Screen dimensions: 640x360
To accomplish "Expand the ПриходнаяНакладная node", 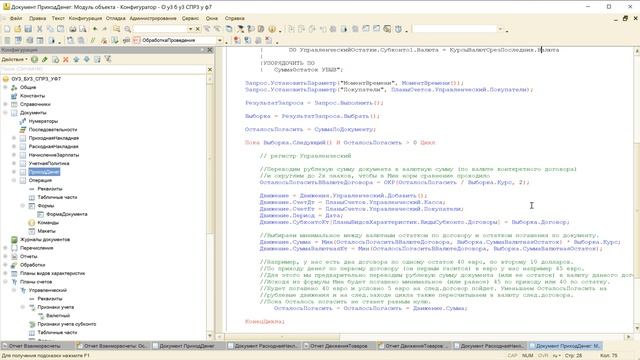I will click(14, 138).
